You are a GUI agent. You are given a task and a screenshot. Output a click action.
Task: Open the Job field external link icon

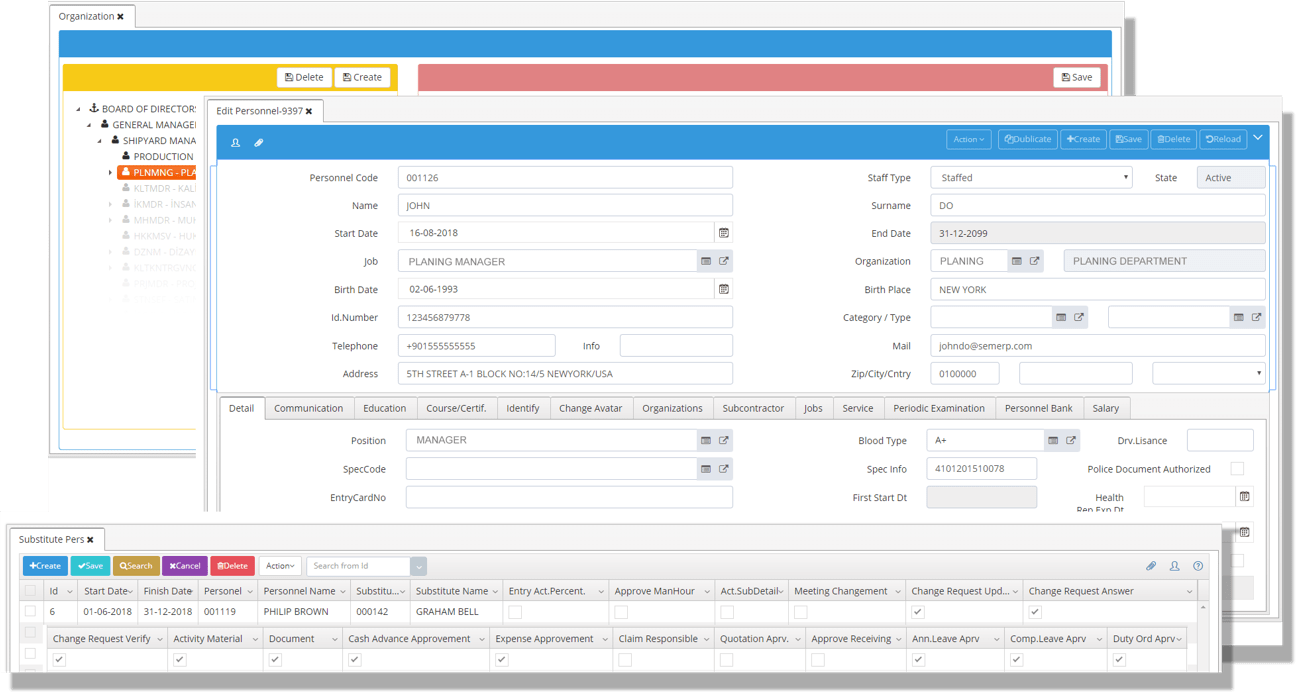point(724,261)
